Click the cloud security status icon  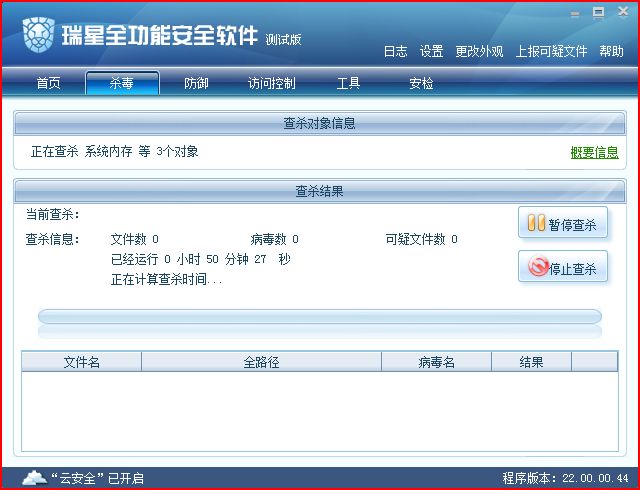point(34,477)
